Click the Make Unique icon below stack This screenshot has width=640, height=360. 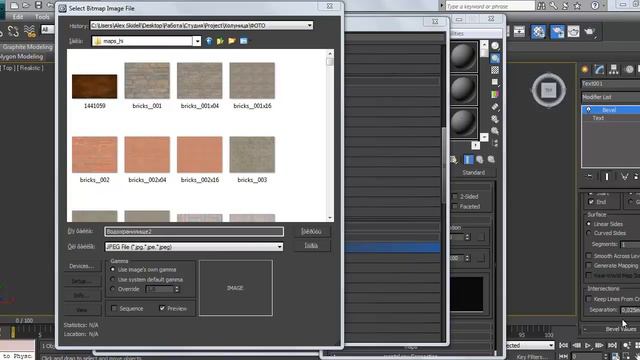point(624,176)
